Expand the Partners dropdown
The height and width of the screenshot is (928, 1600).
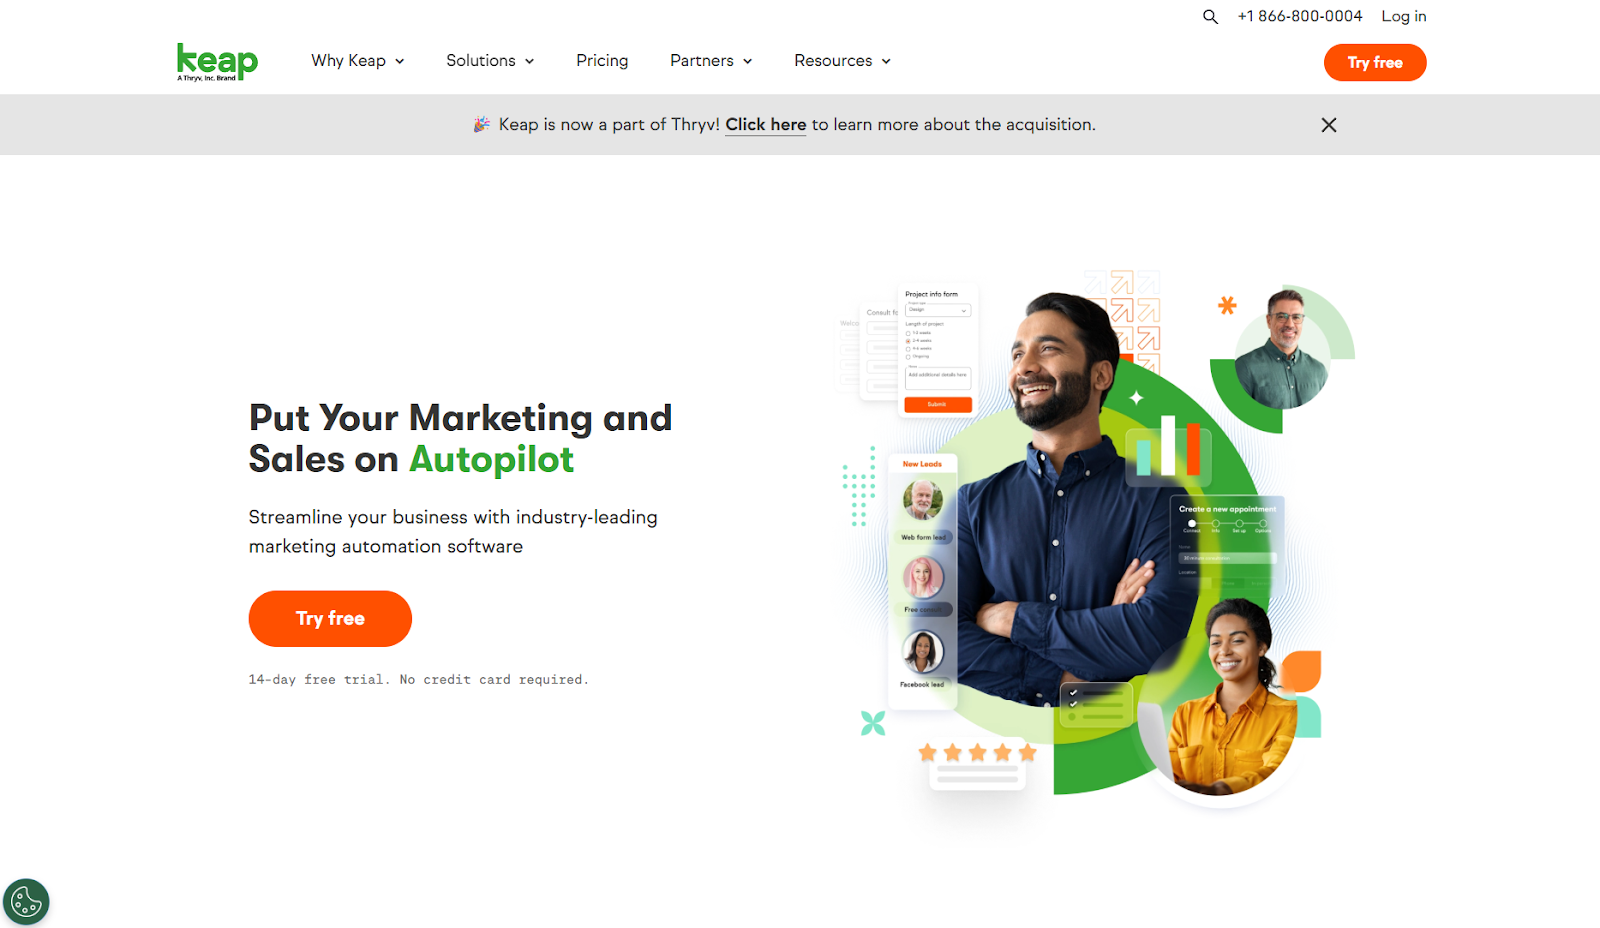(711, 61)
